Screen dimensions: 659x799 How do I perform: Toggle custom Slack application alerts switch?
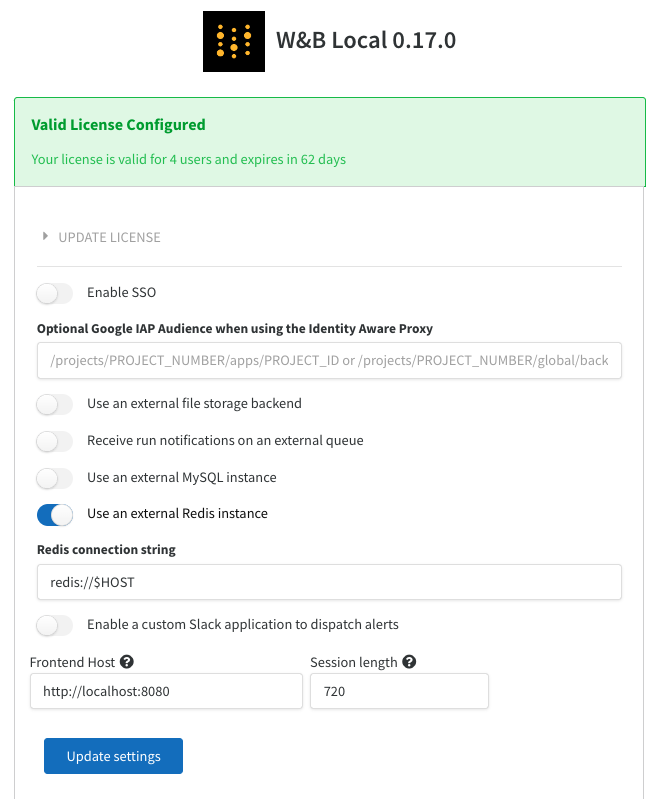tap(55, 626)
